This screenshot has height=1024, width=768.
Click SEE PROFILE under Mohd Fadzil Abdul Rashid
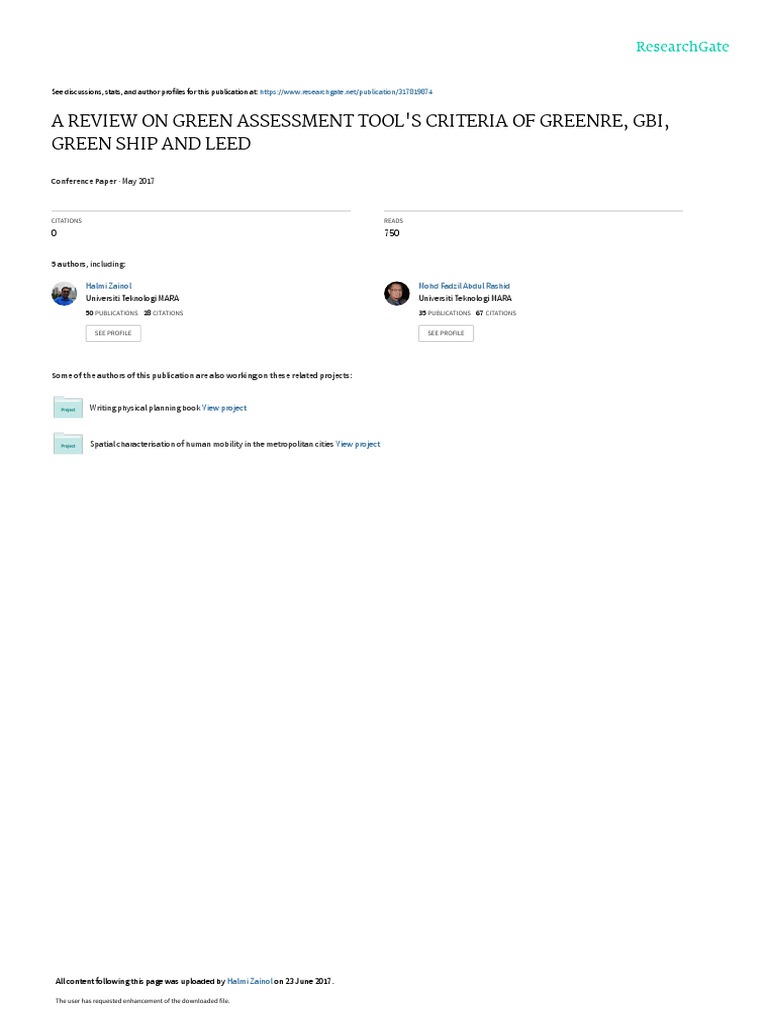[x=446, y=333]
